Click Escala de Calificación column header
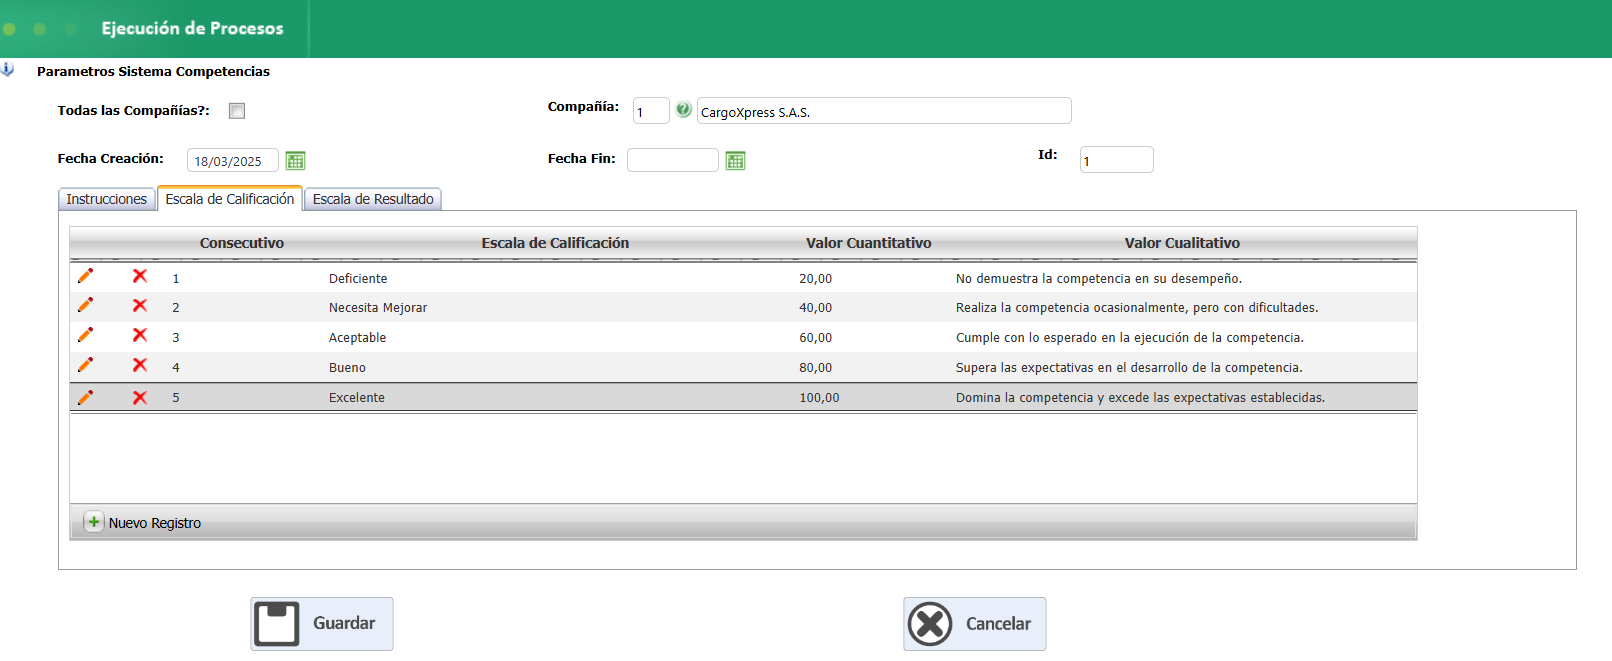 click(555, 243)
